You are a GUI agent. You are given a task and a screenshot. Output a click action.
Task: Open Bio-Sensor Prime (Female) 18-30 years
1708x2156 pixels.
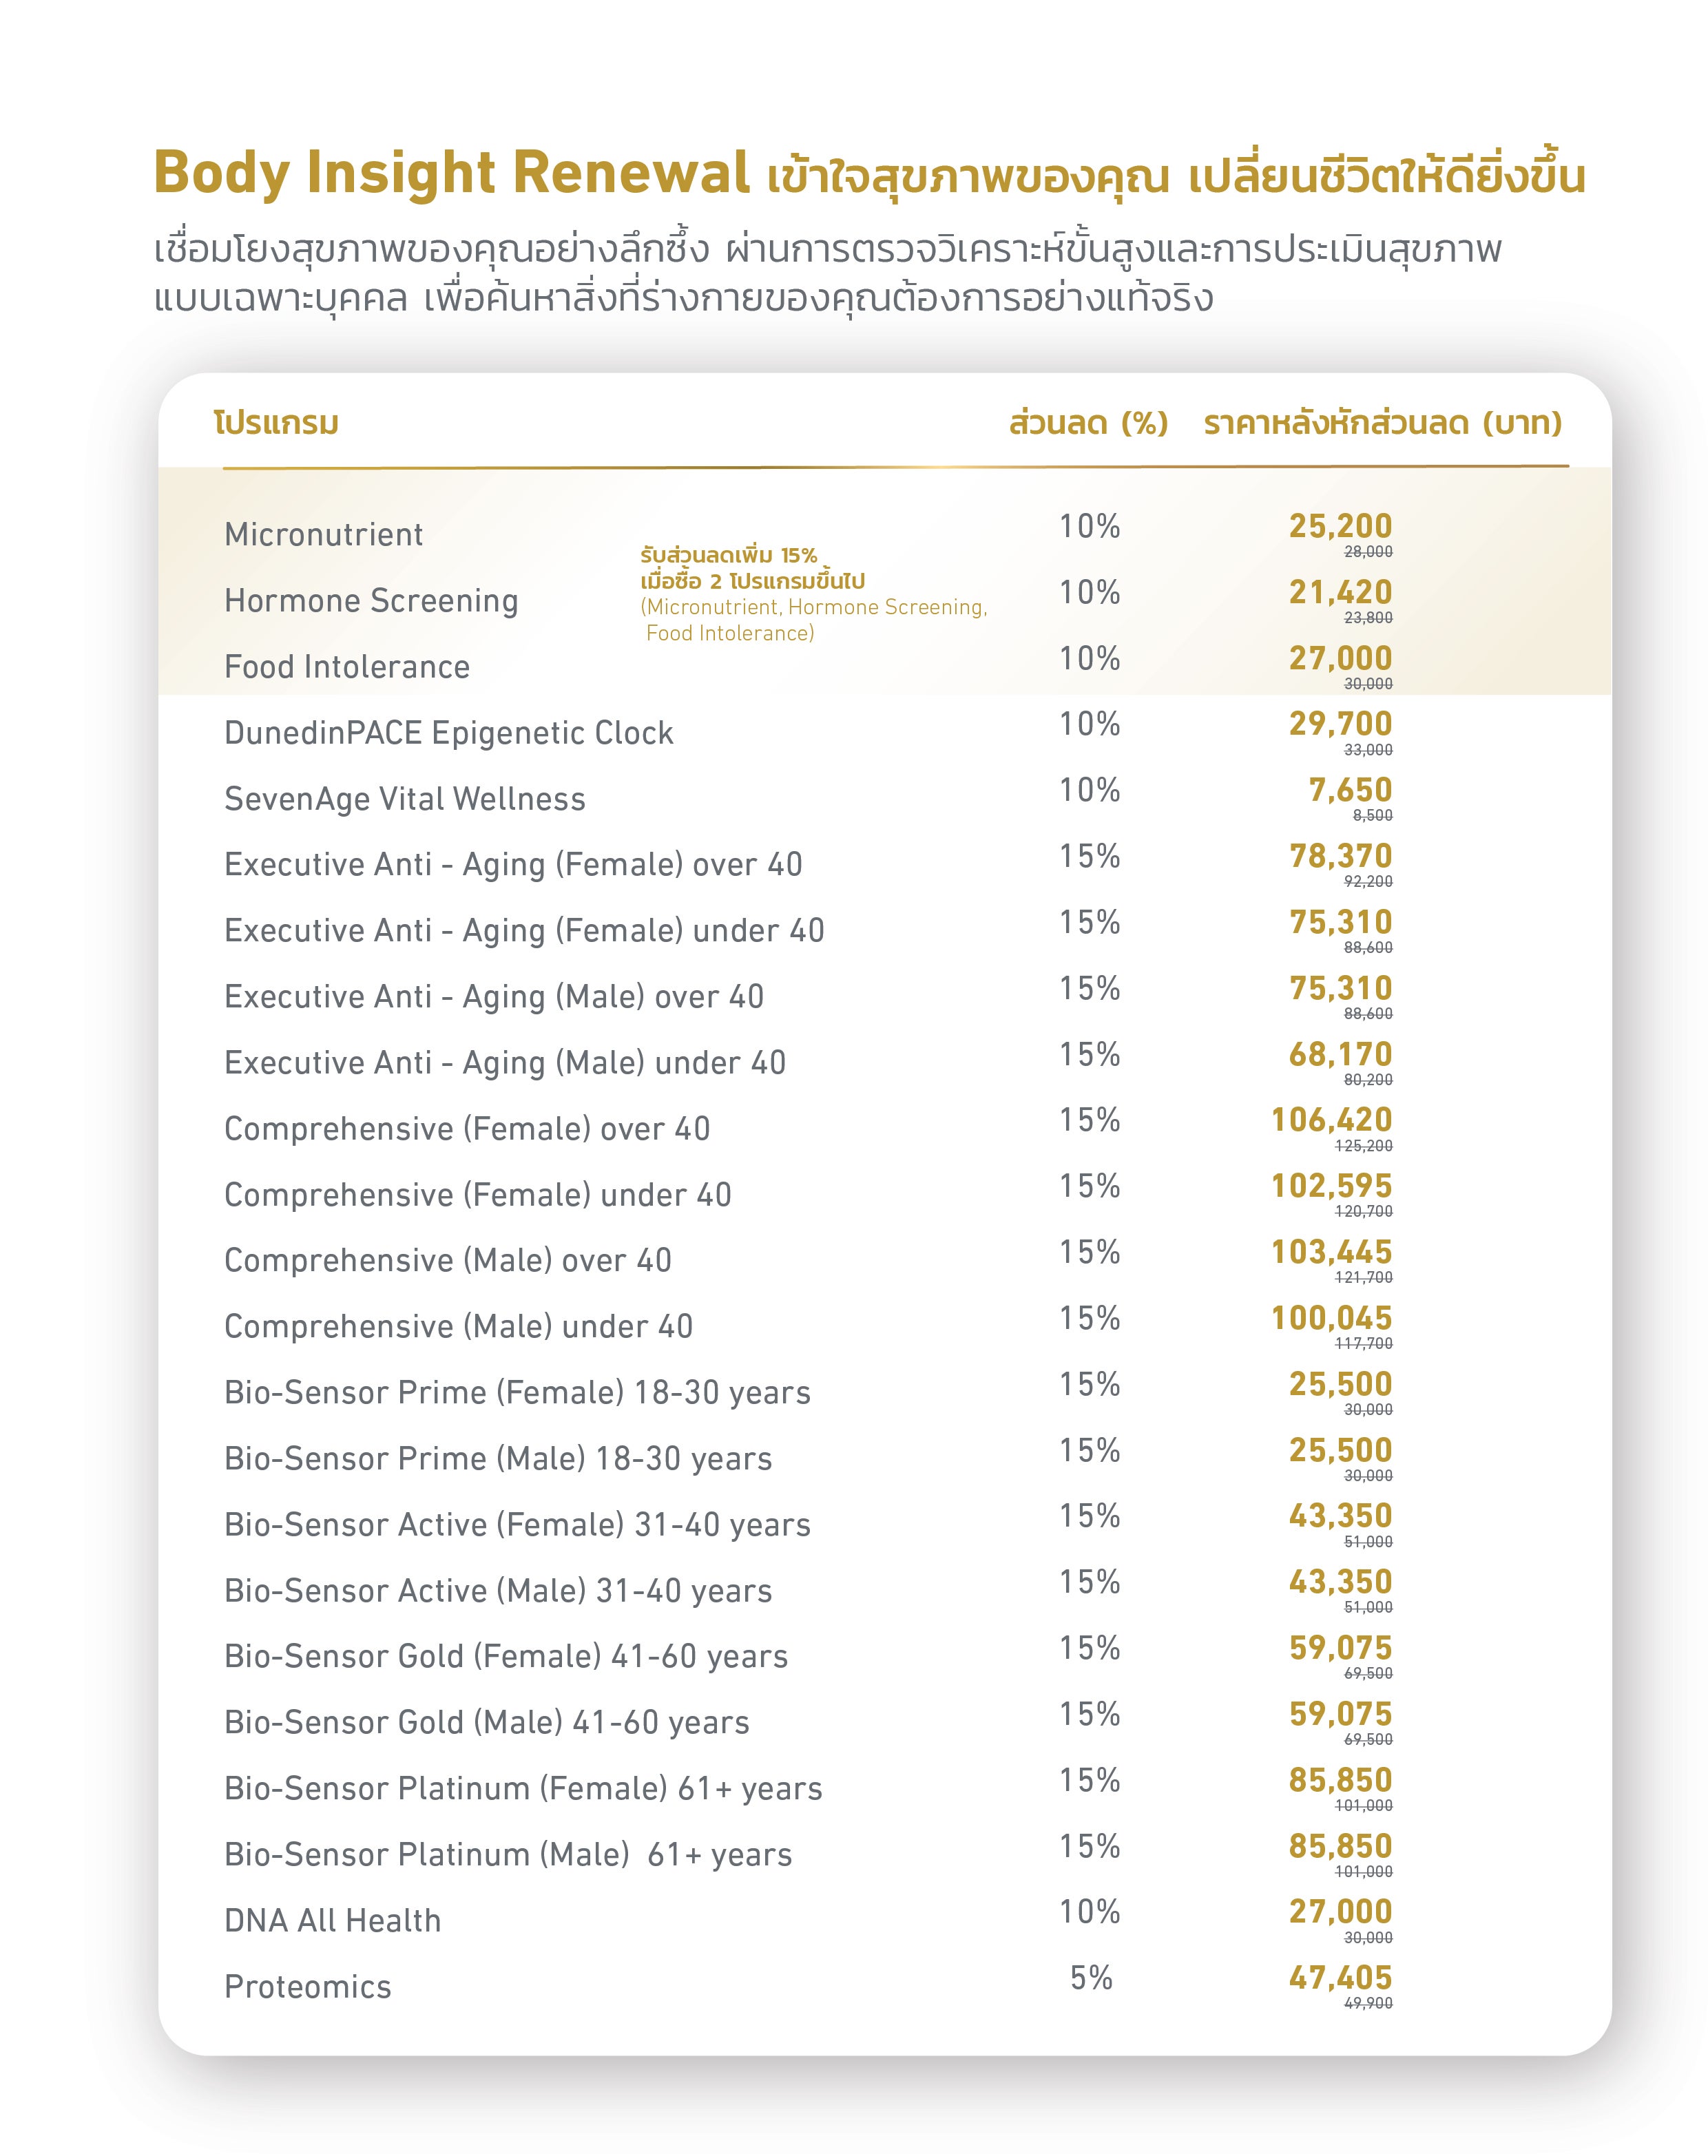(517, 1393)
